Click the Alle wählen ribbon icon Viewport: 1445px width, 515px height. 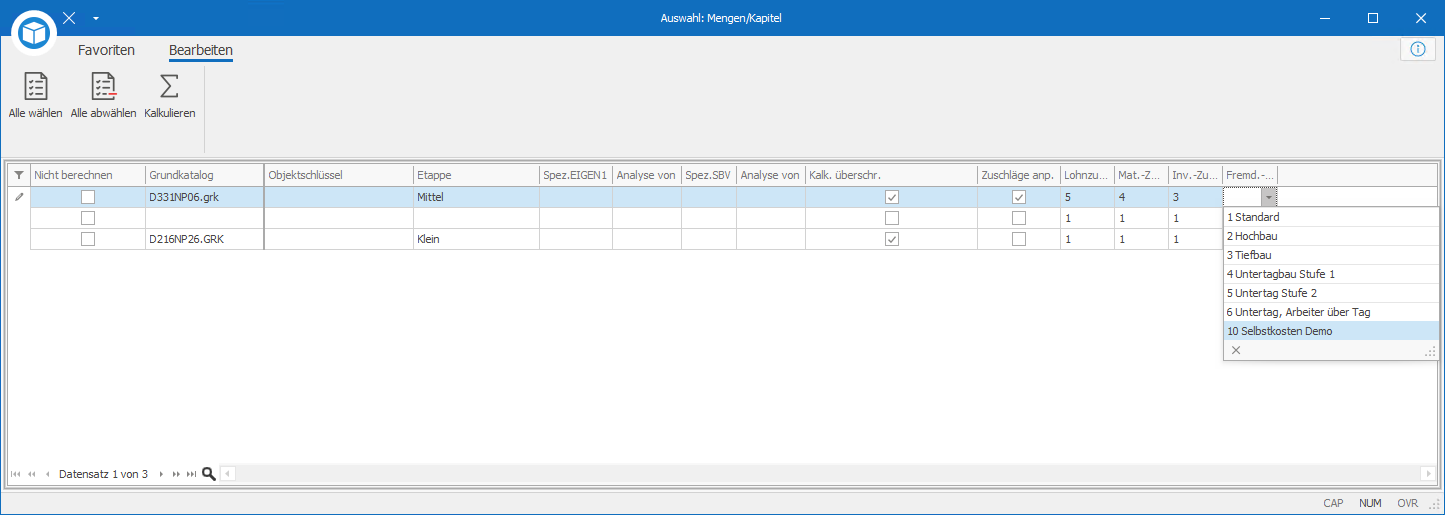point(36,87)
